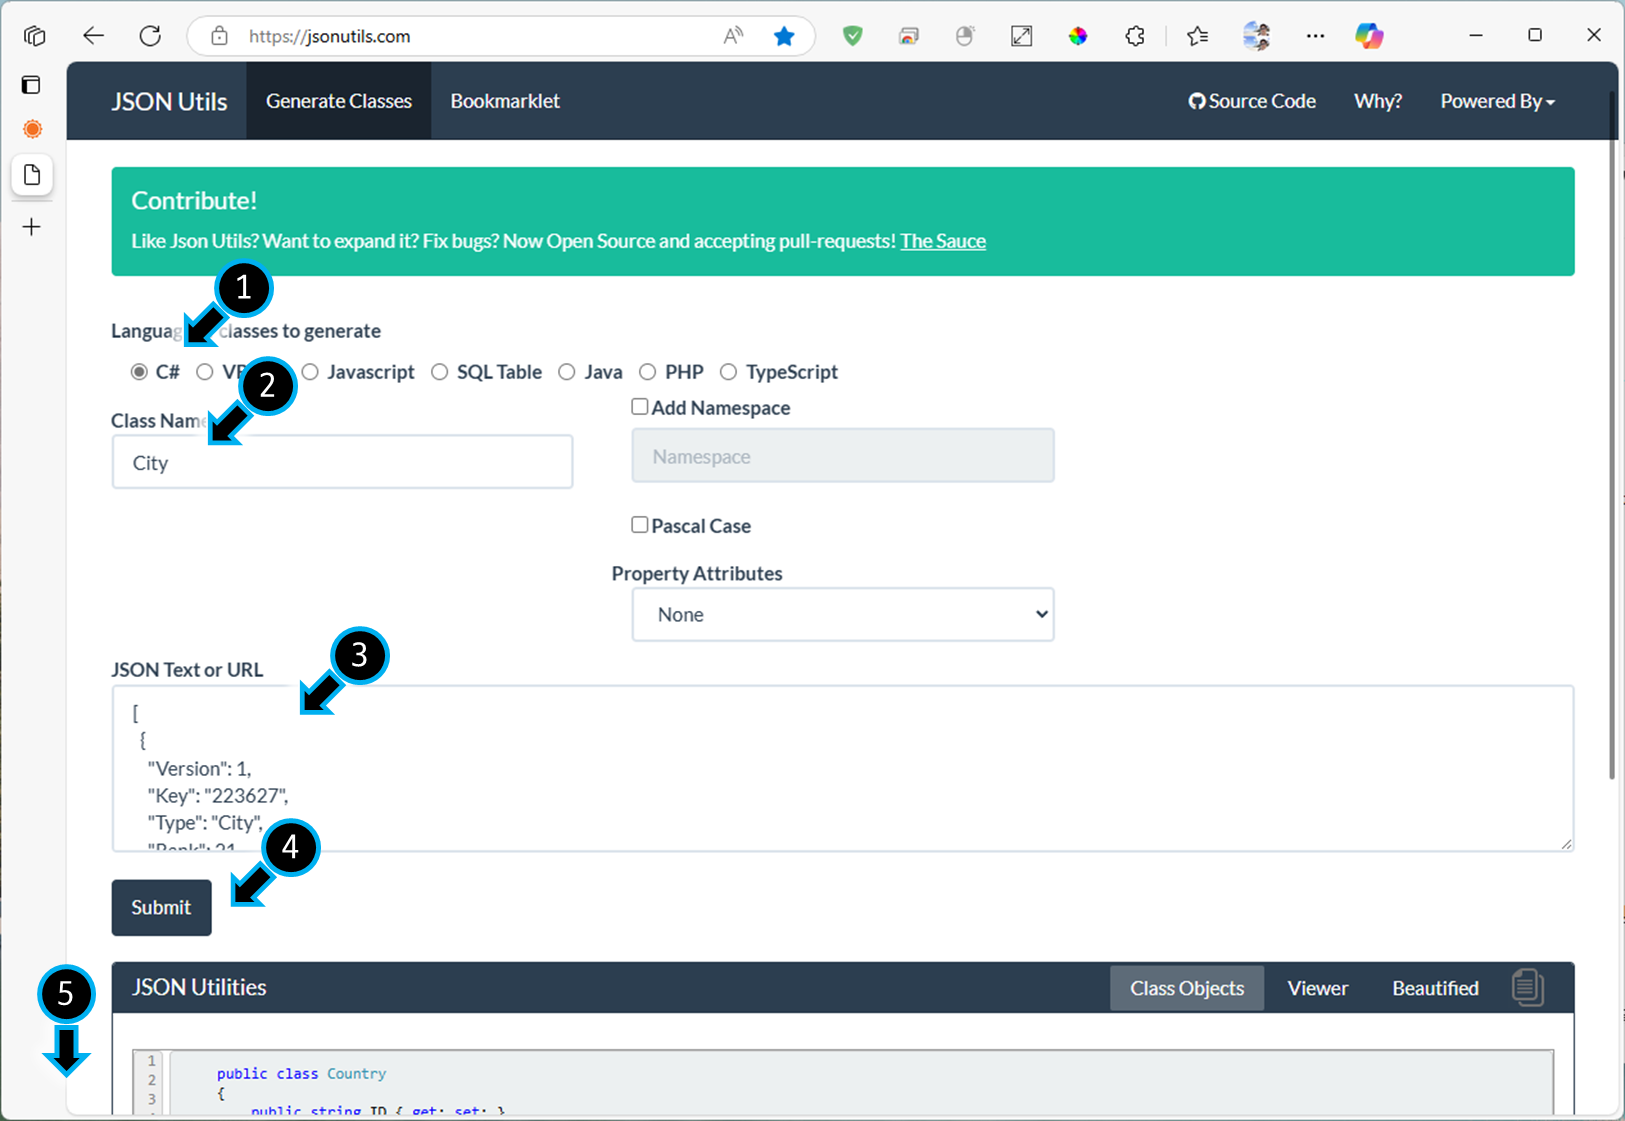The width and height of the screenshot is (1625, 1121).
Task: Click the blue favorite star icon
Action: [784, 36]
